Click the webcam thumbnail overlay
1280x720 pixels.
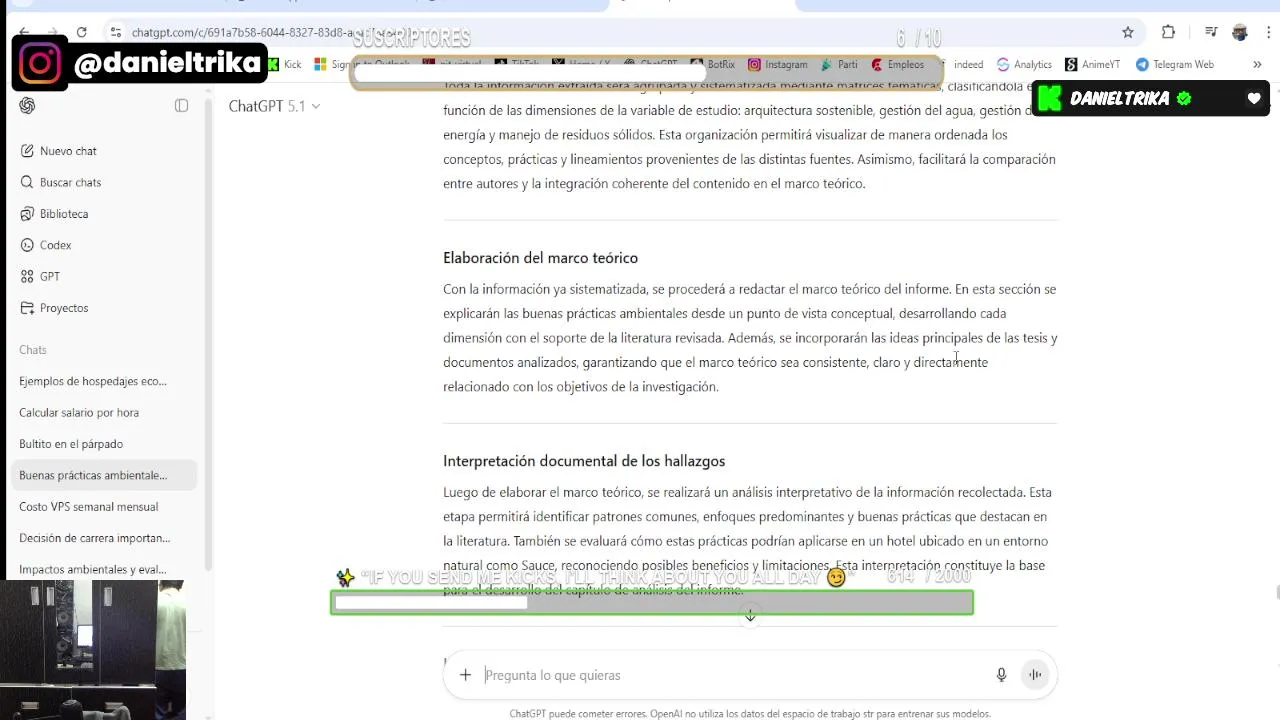pyautogui.click(x=93, y=650)
